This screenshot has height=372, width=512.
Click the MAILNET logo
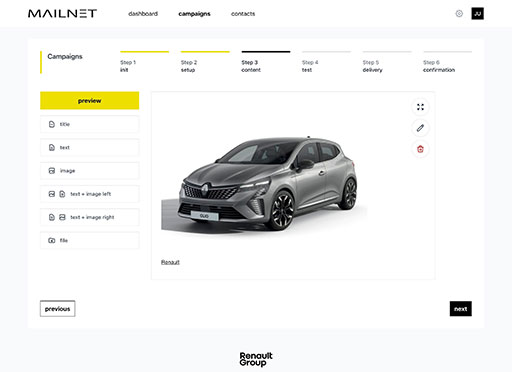pos(62,14)
